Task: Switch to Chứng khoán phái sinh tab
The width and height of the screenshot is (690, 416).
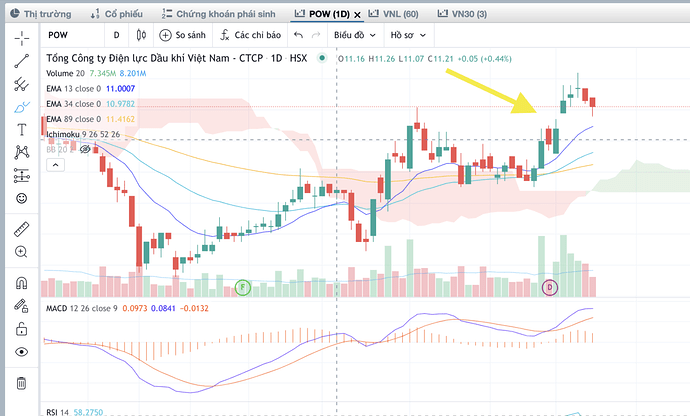Action: [218, 14]
